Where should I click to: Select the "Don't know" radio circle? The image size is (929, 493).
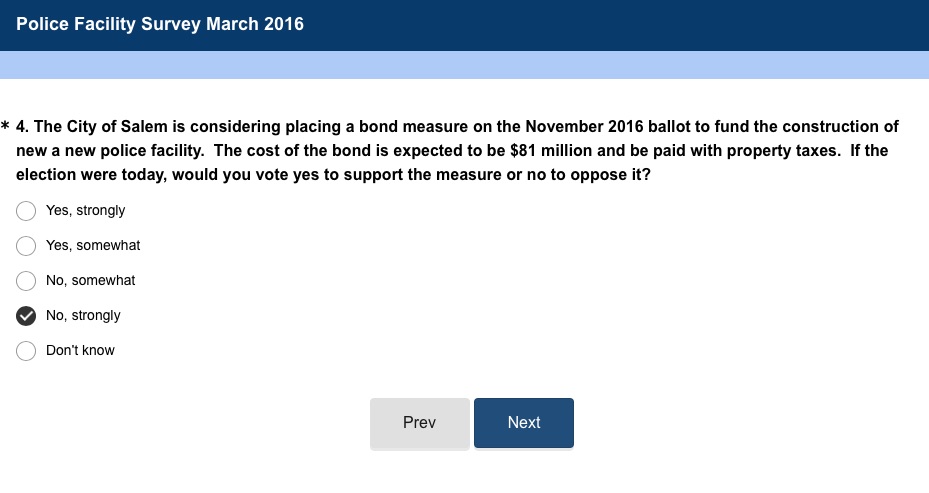click(26, 351)
